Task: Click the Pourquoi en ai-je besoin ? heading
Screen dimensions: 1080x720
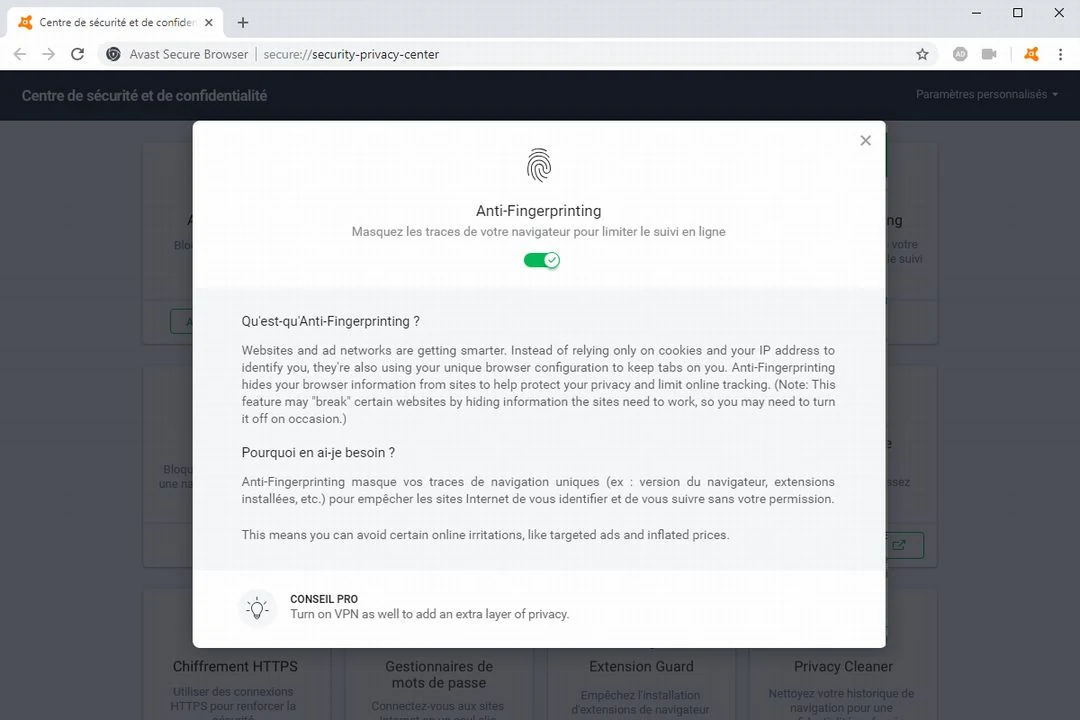Action: coord(318,453)
